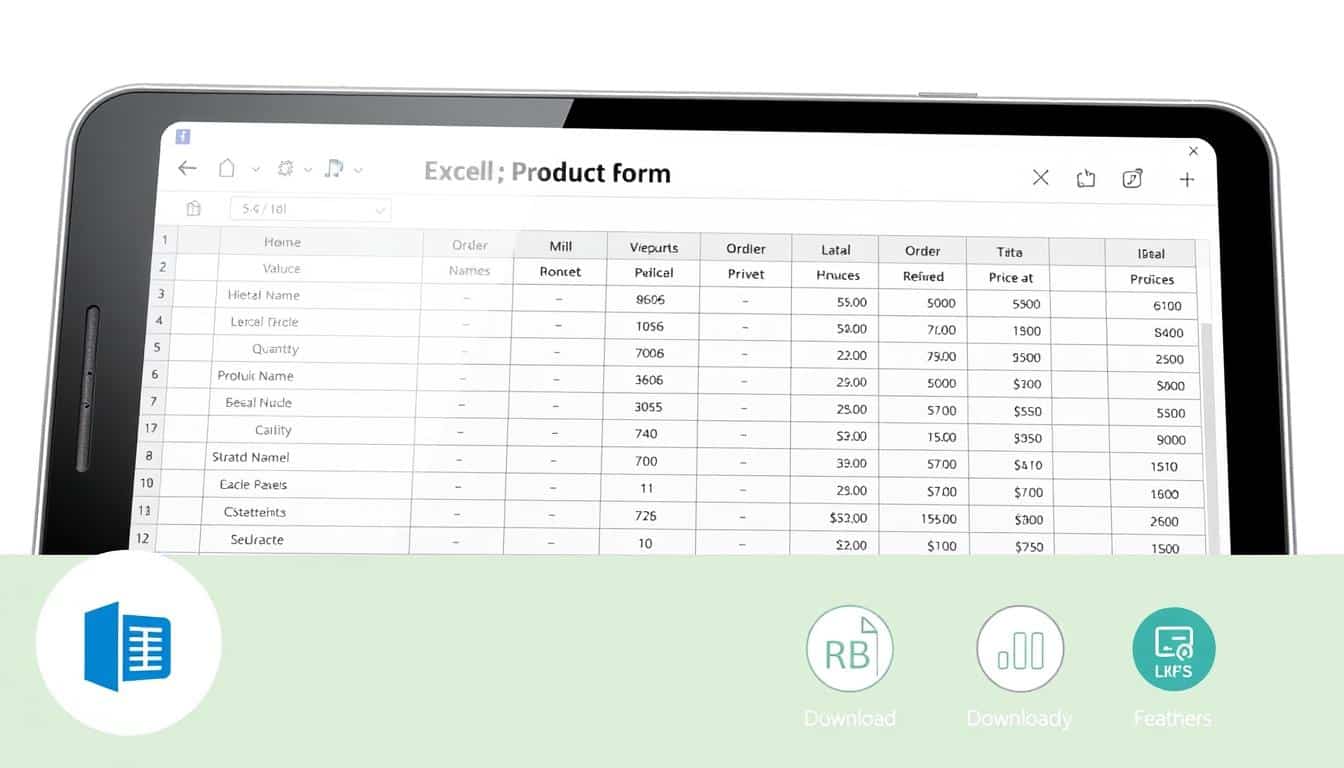The width and height of the screenshot is (1344, 768).
Task: Go back with the left arrow icon
Action: click(187, 168)
